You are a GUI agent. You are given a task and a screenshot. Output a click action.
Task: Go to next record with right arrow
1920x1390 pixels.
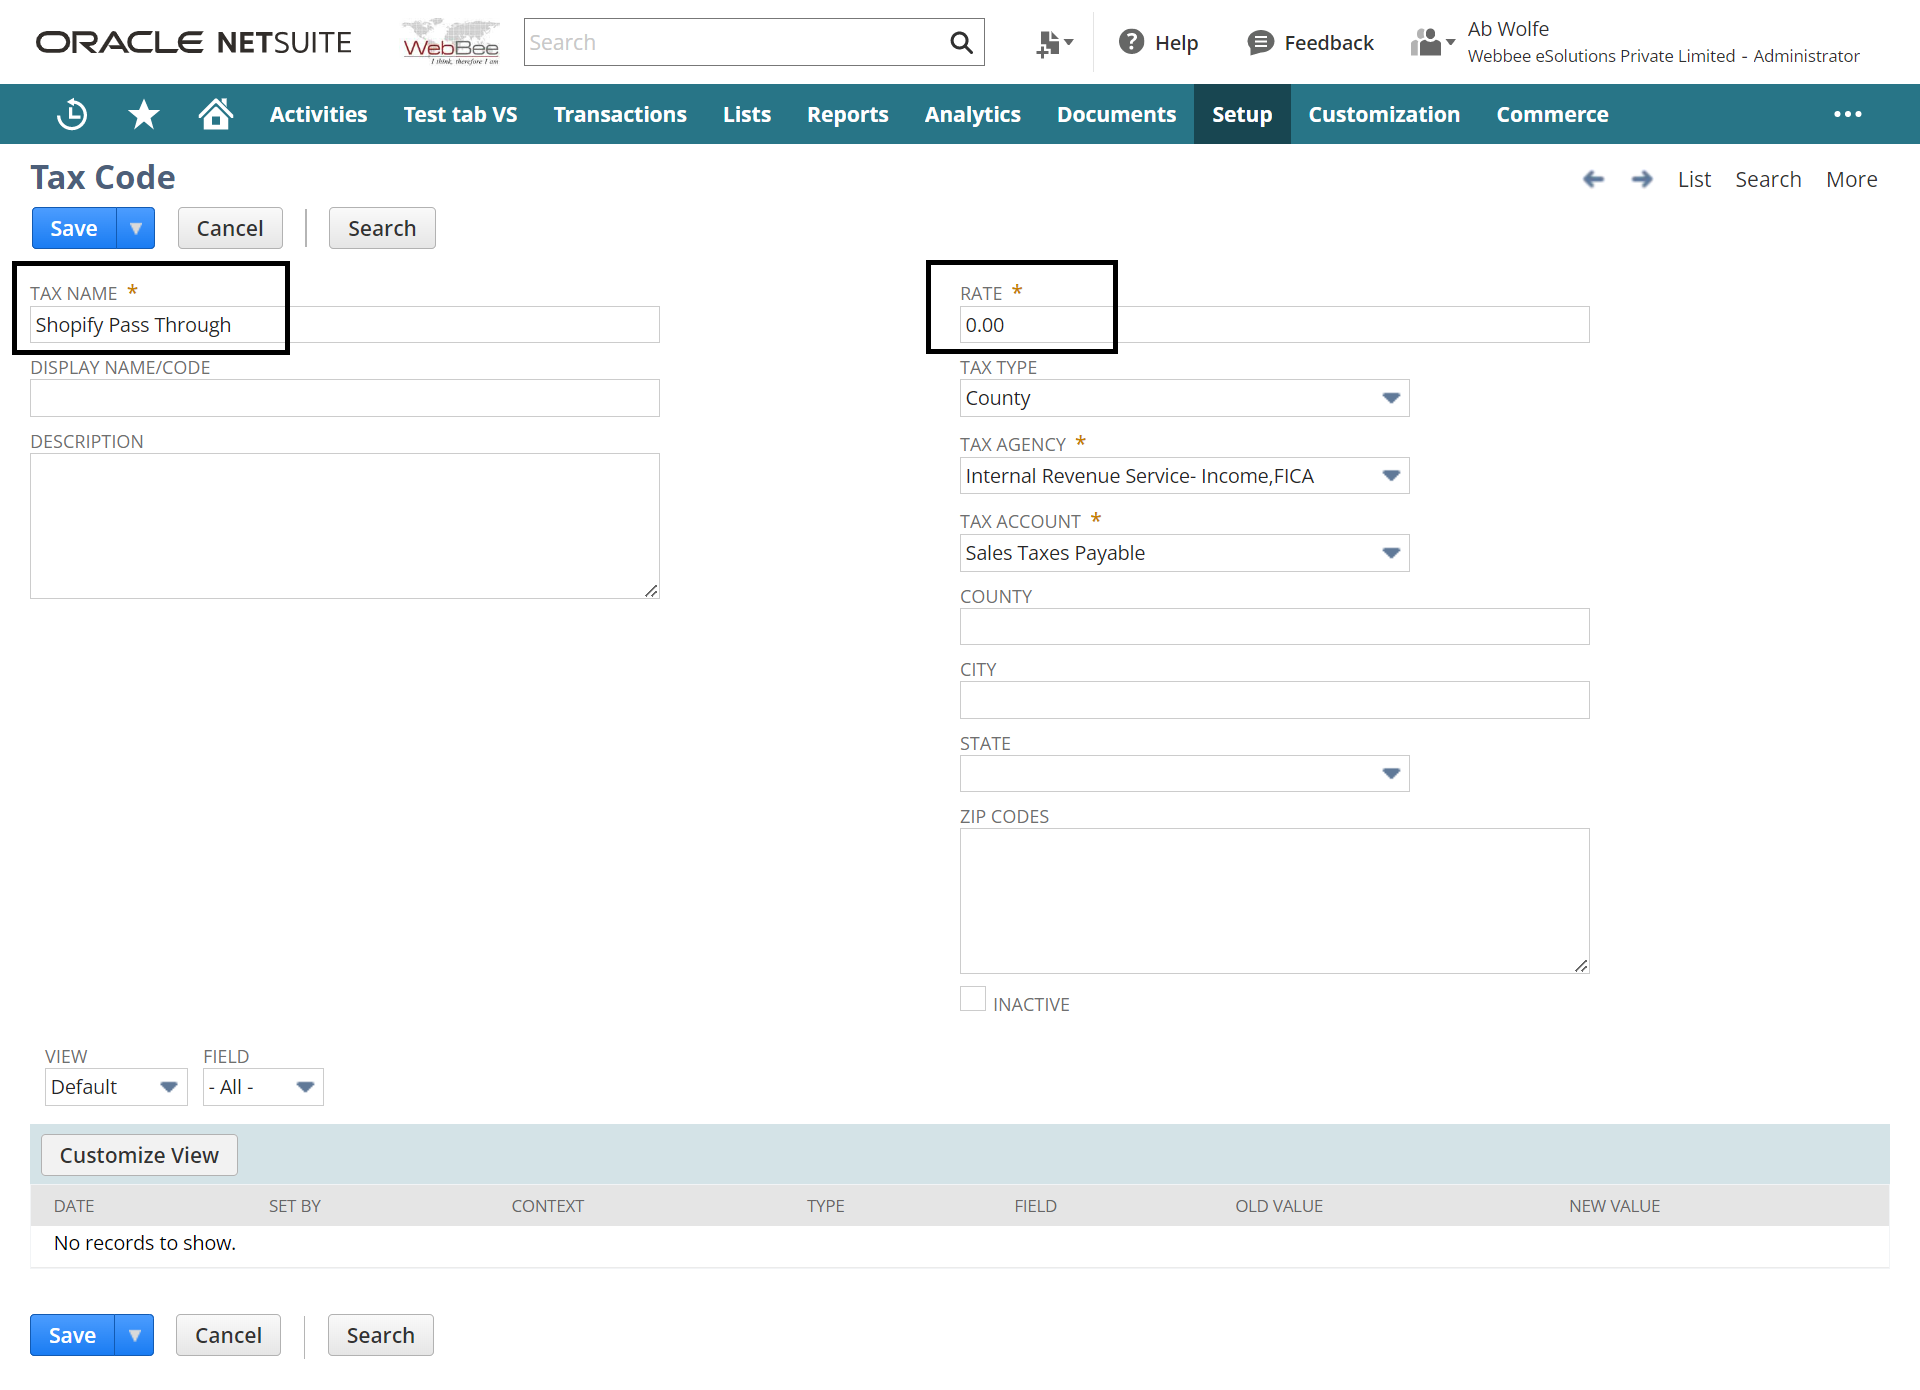[1641, 179]
